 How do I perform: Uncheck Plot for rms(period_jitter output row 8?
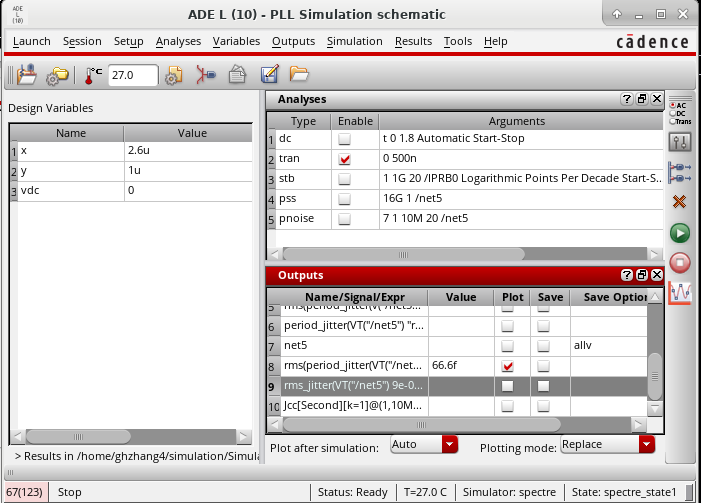click(x=507, y=366)
